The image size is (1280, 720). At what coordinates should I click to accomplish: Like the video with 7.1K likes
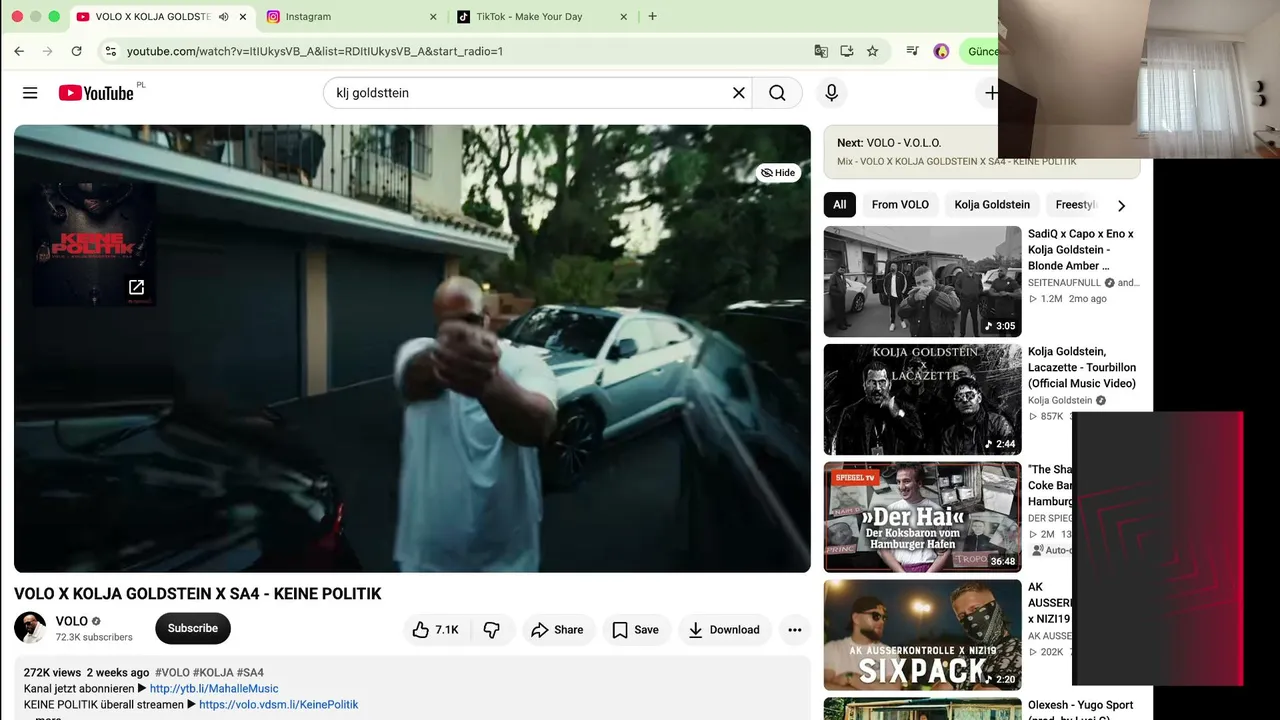436,630
